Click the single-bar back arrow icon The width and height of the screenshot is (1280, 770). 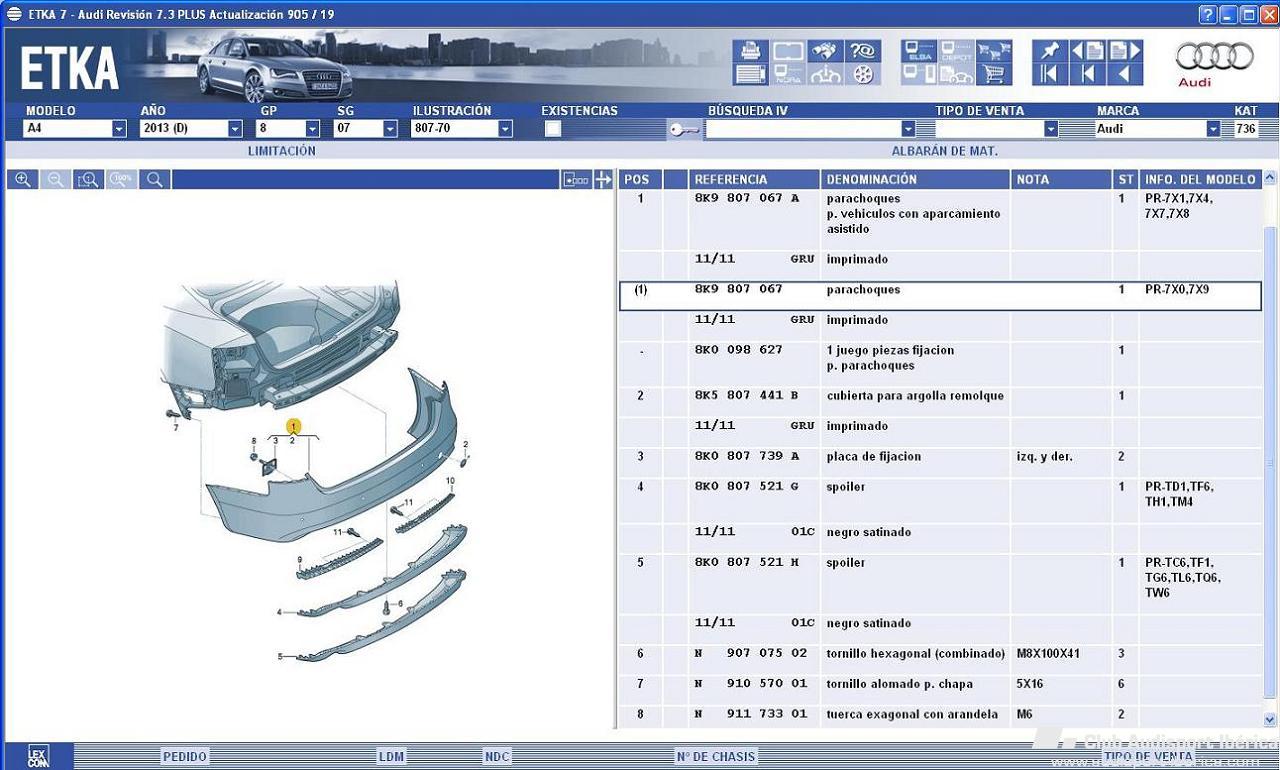pos(1088,74)
